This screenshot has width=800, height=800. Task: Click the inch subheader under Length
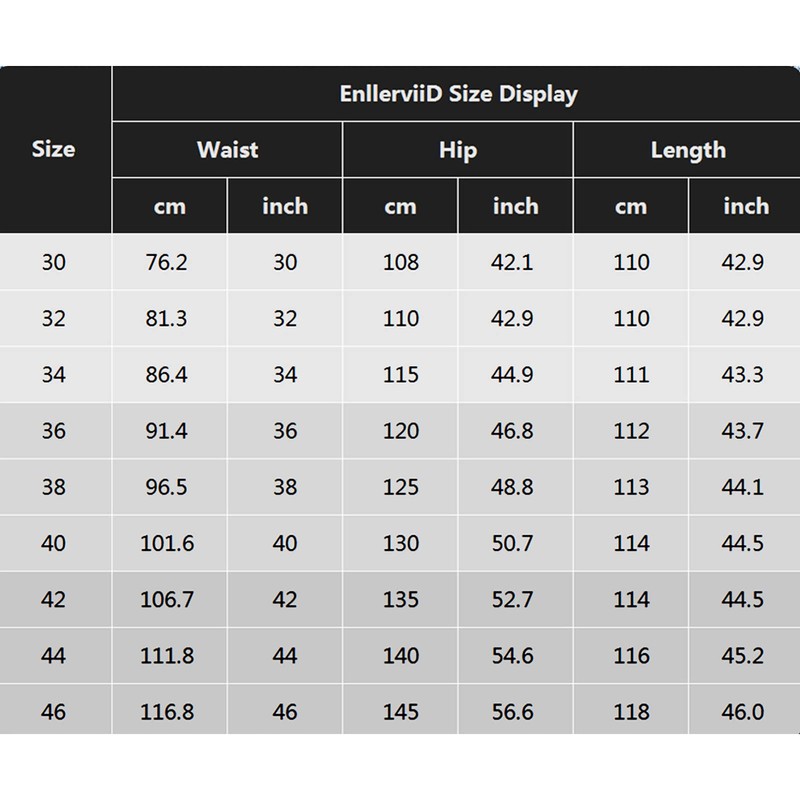[x=745, y=206]
